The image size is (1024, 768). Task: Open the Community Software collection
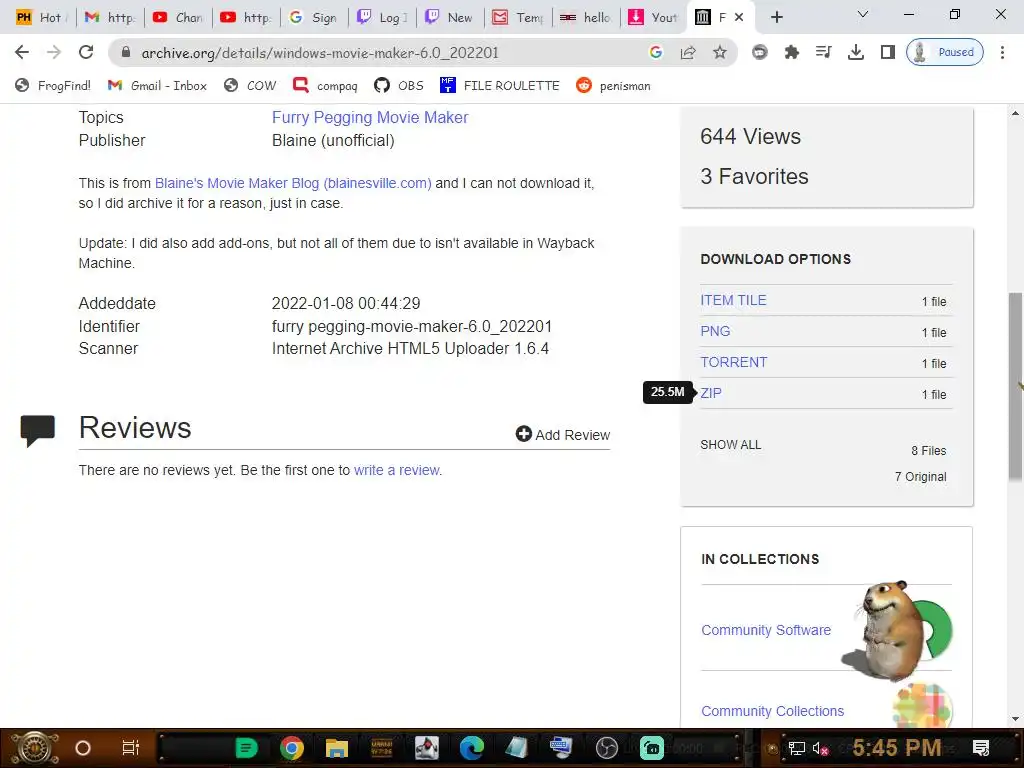pos(765,630)
